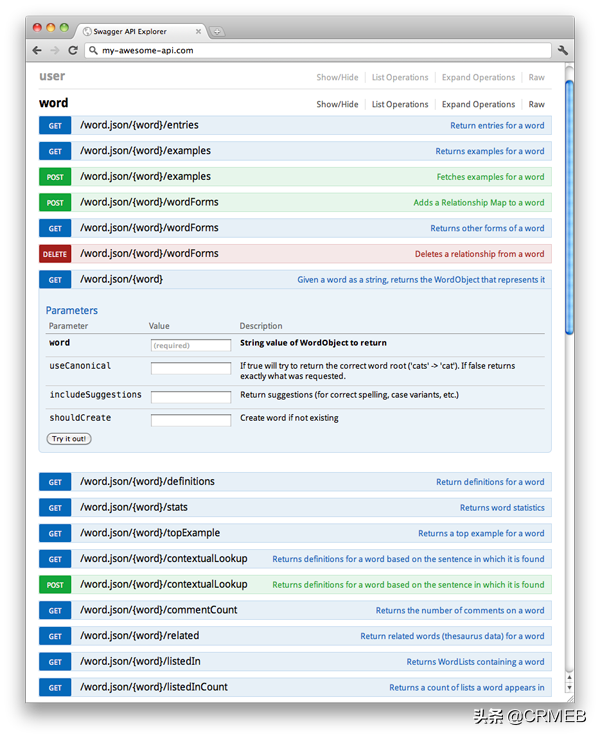Click GET badge for /word.json/{word}/entries

[x=55, y=126]
